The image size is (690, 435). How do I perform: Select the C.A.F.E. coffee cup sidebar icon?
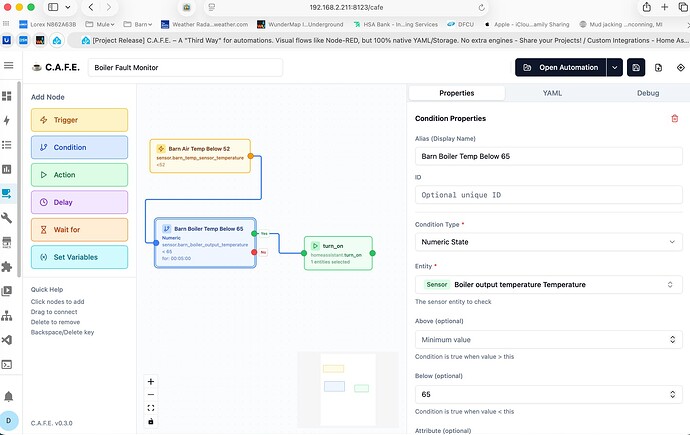point(7,194)
